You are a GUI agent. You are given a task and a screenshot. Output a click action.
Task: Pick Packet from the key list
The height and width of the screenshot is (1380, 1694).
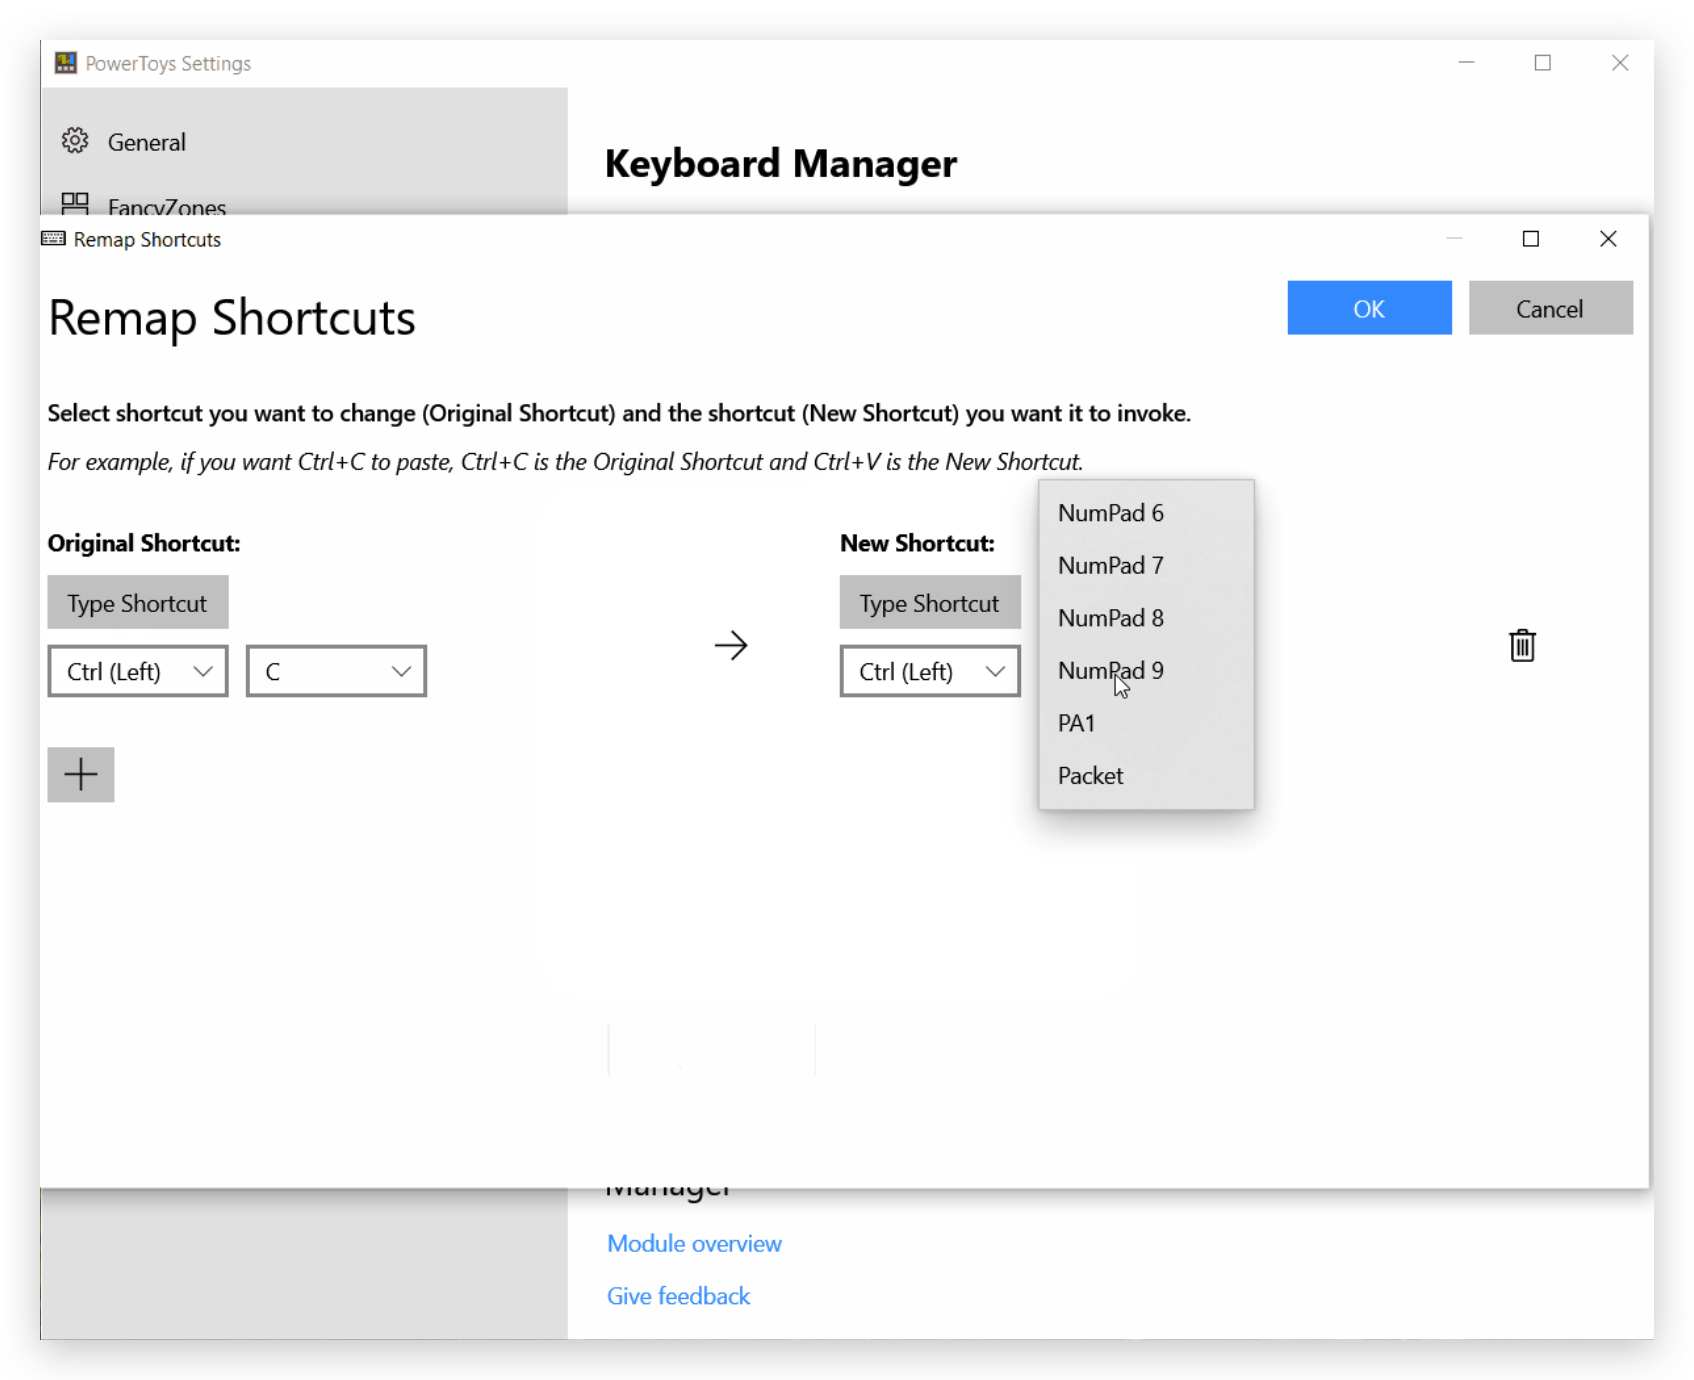[1146, 775]
